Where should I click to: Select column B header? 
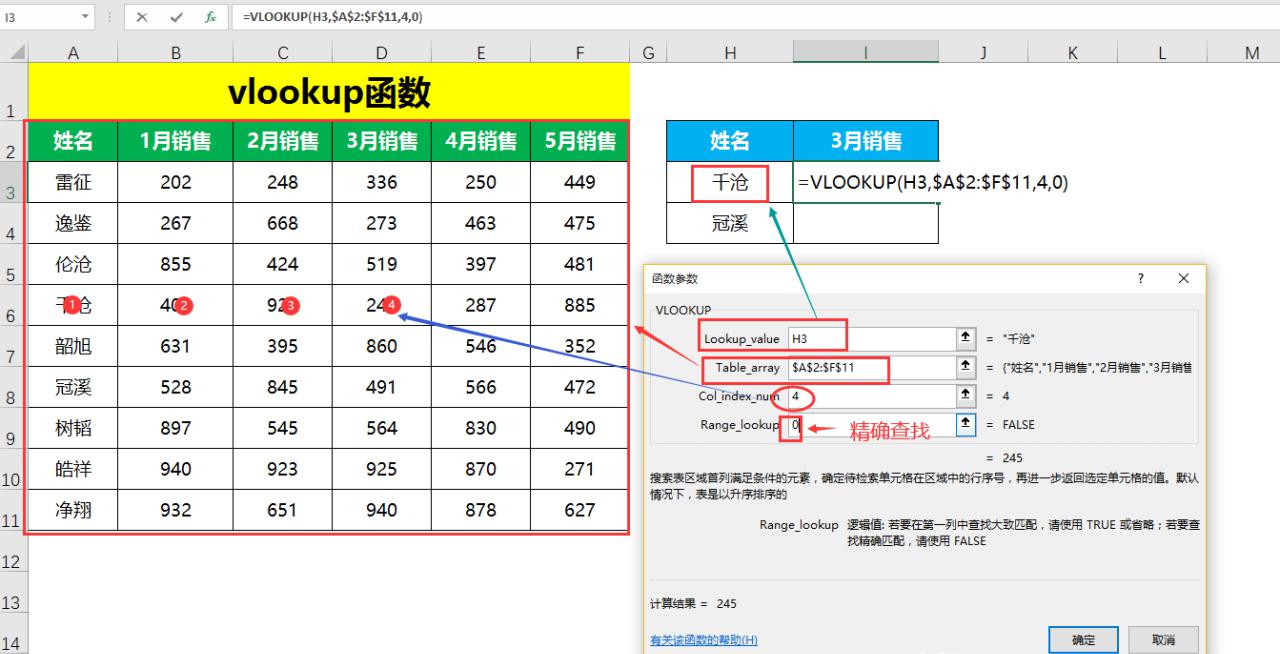(175, 54)
